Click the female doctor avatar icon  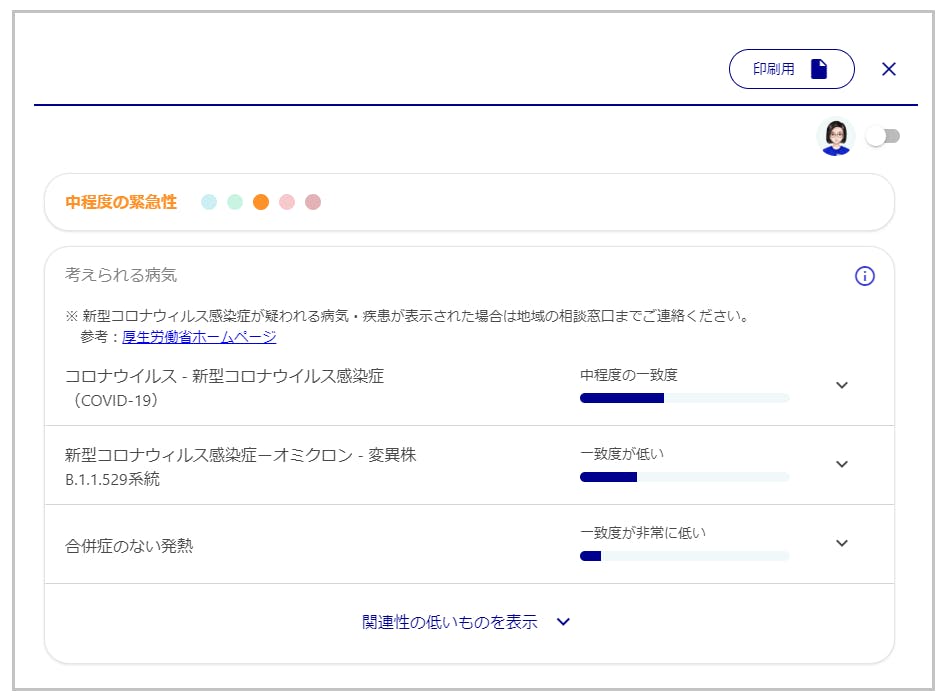click(x=835, y=137)
